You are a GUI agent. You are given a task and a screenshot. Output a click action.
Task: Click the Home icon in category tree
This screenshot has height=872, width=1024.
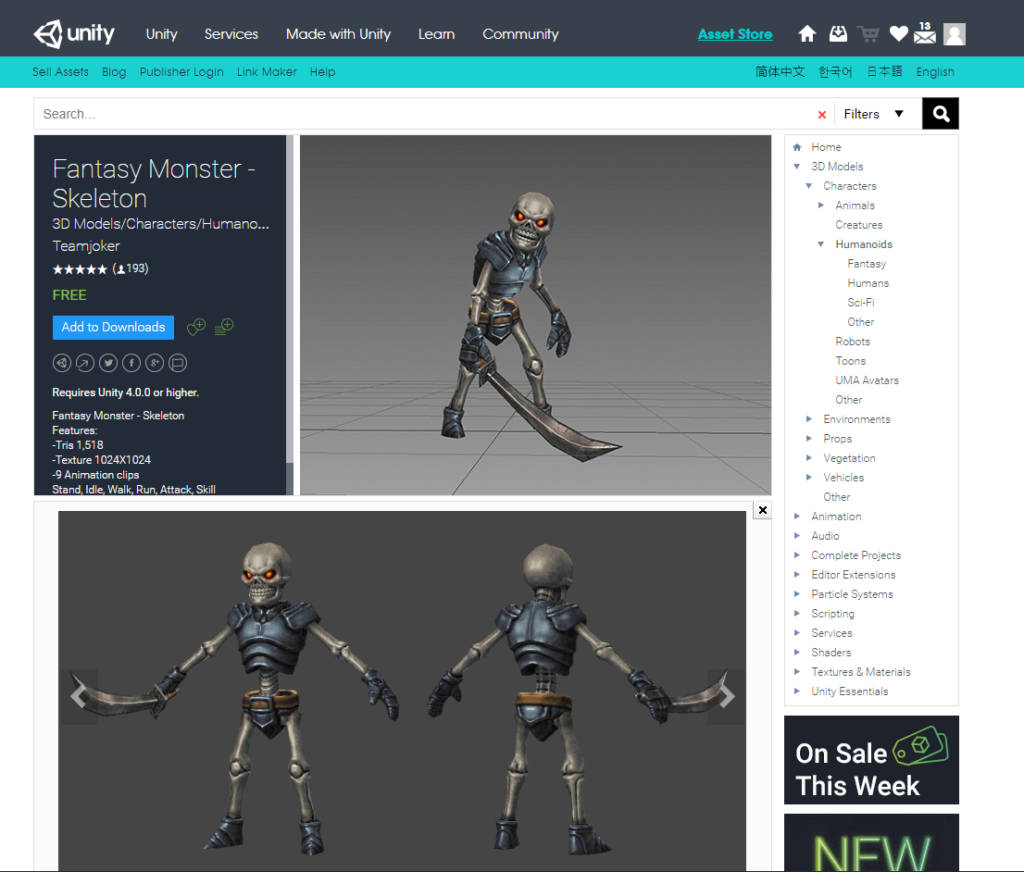click(797, 147)
